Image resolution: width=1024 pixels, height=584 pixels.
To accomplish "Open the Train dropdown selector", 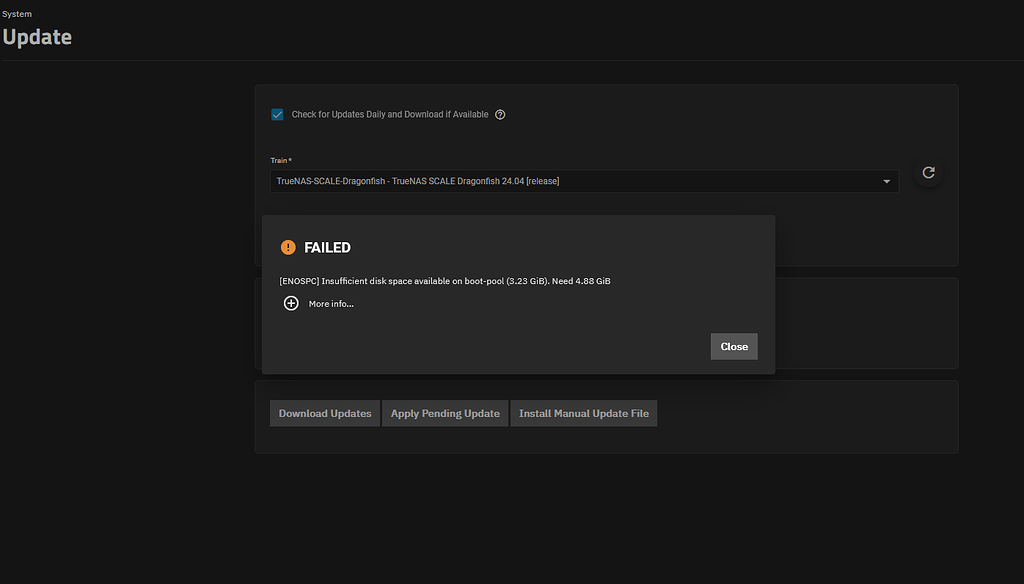I will point(583,181).
